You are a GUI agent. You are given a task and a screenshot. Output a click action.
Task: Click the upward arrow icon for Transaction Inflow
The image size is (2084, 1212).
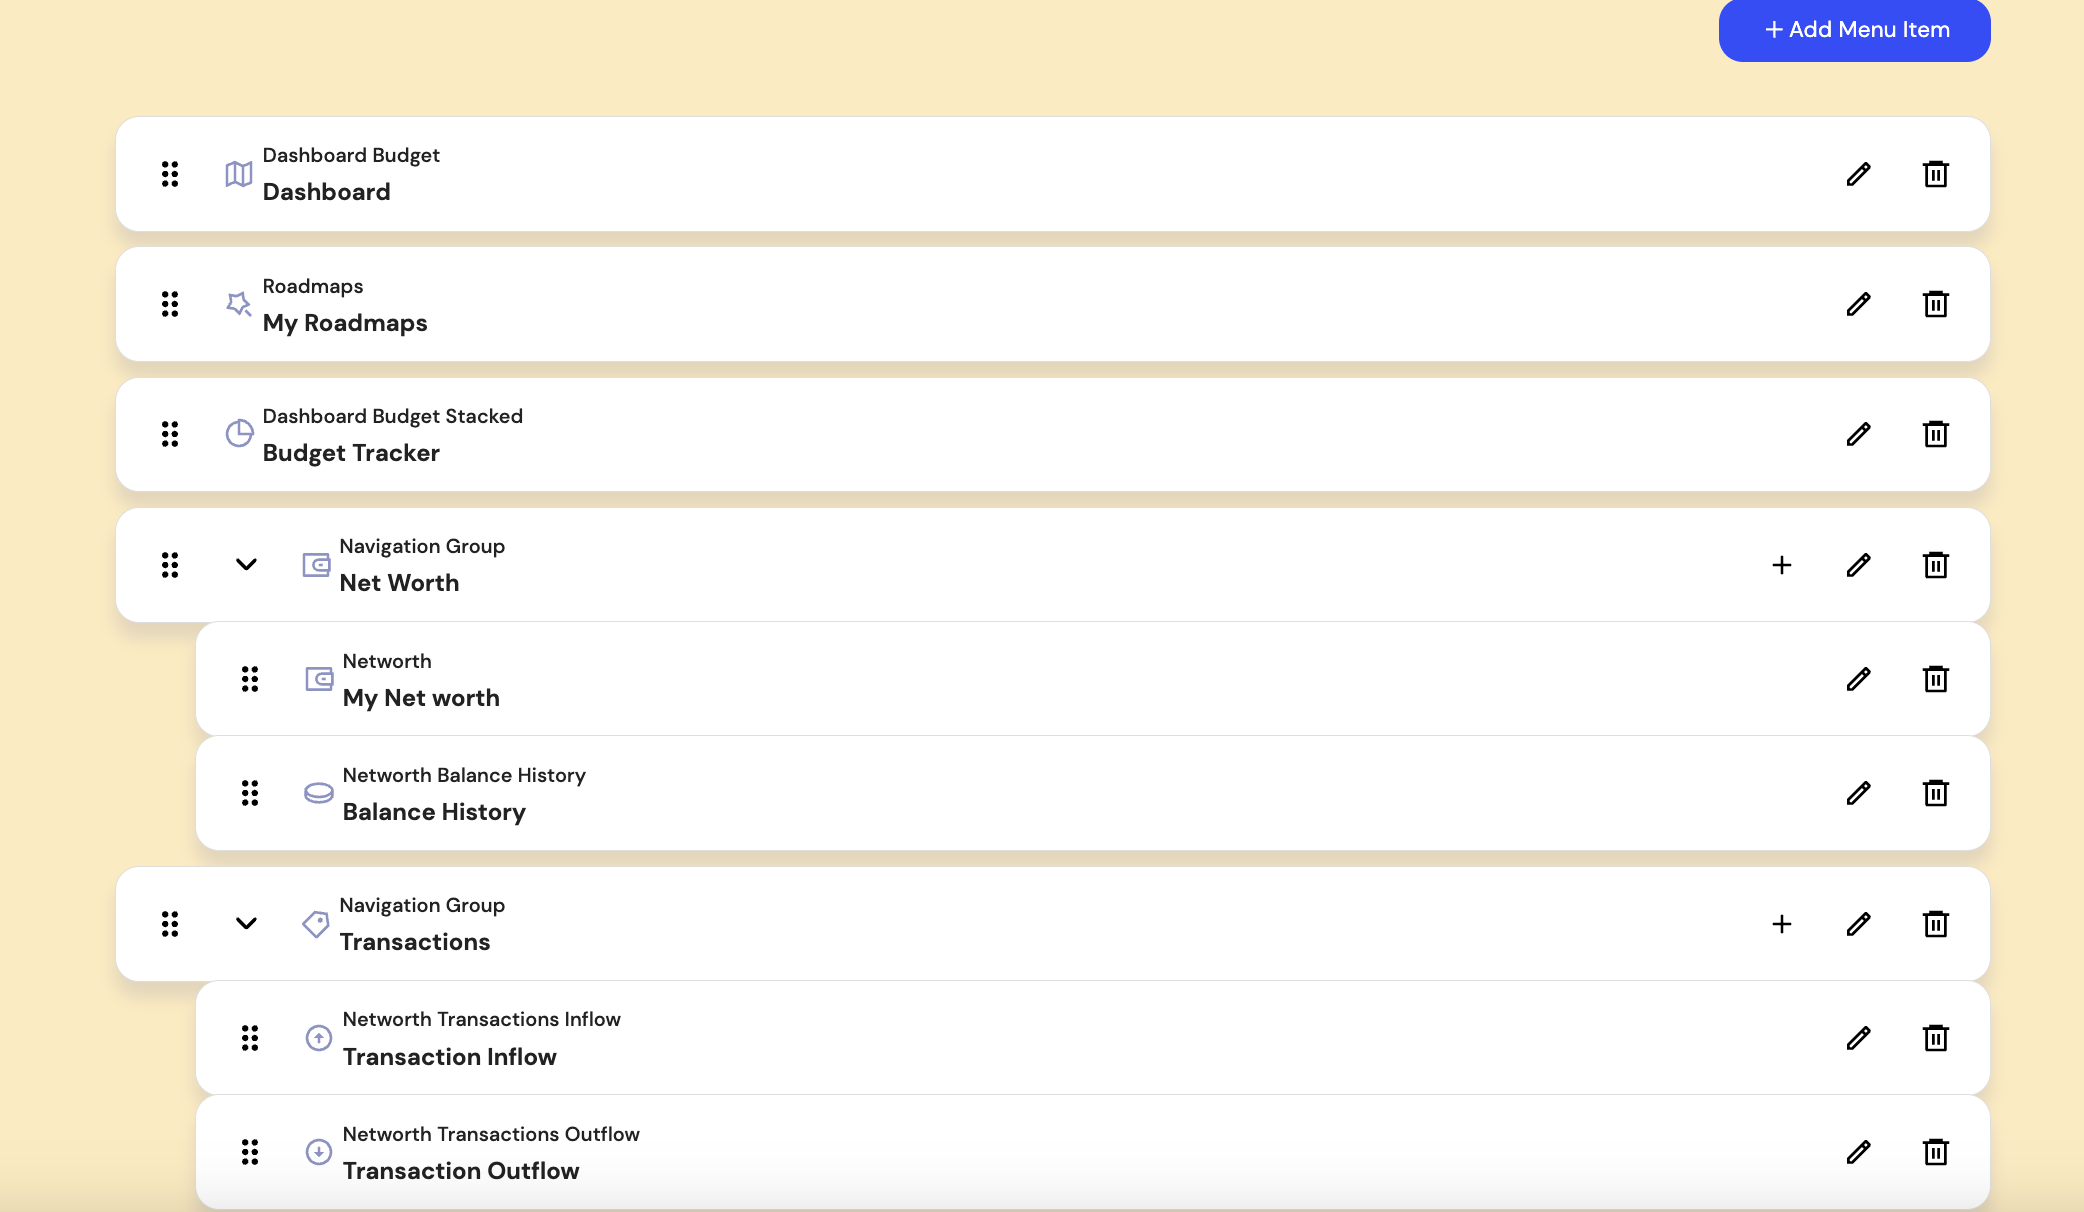tap(318, 1037)
